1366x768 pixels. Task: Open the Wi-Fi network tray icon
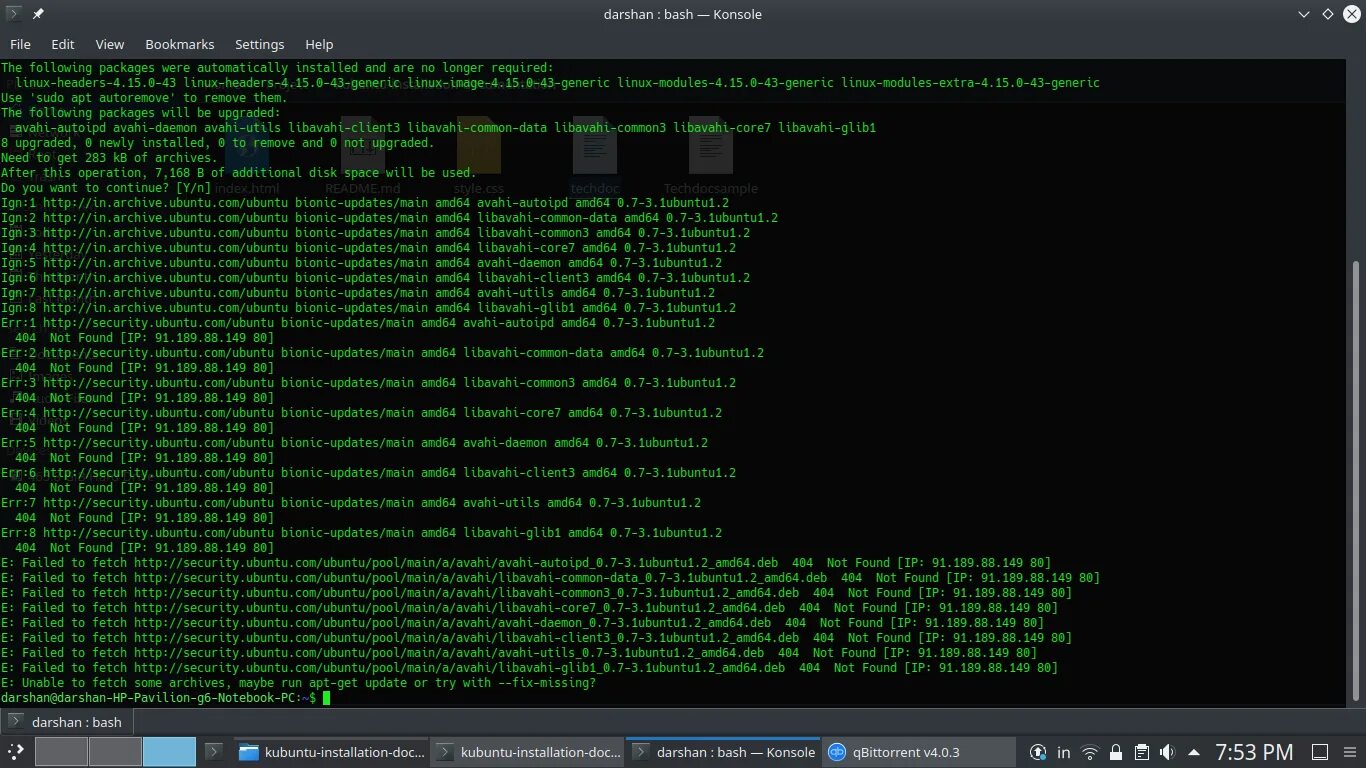tap(1090, 752)
